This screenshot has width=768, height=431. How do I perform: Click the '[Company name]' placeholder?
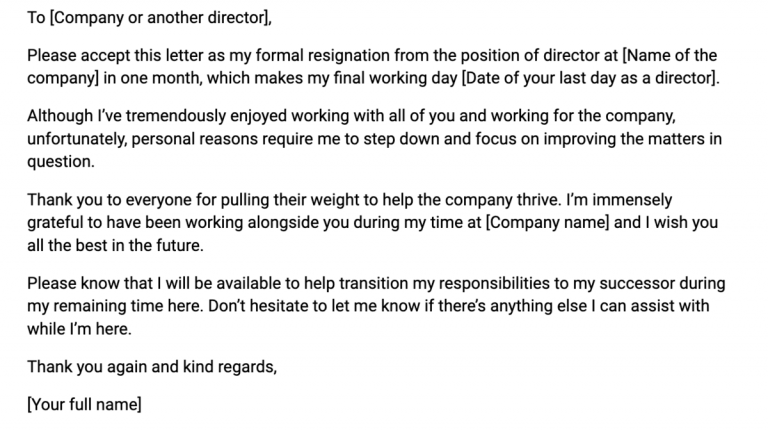(547, 222)
